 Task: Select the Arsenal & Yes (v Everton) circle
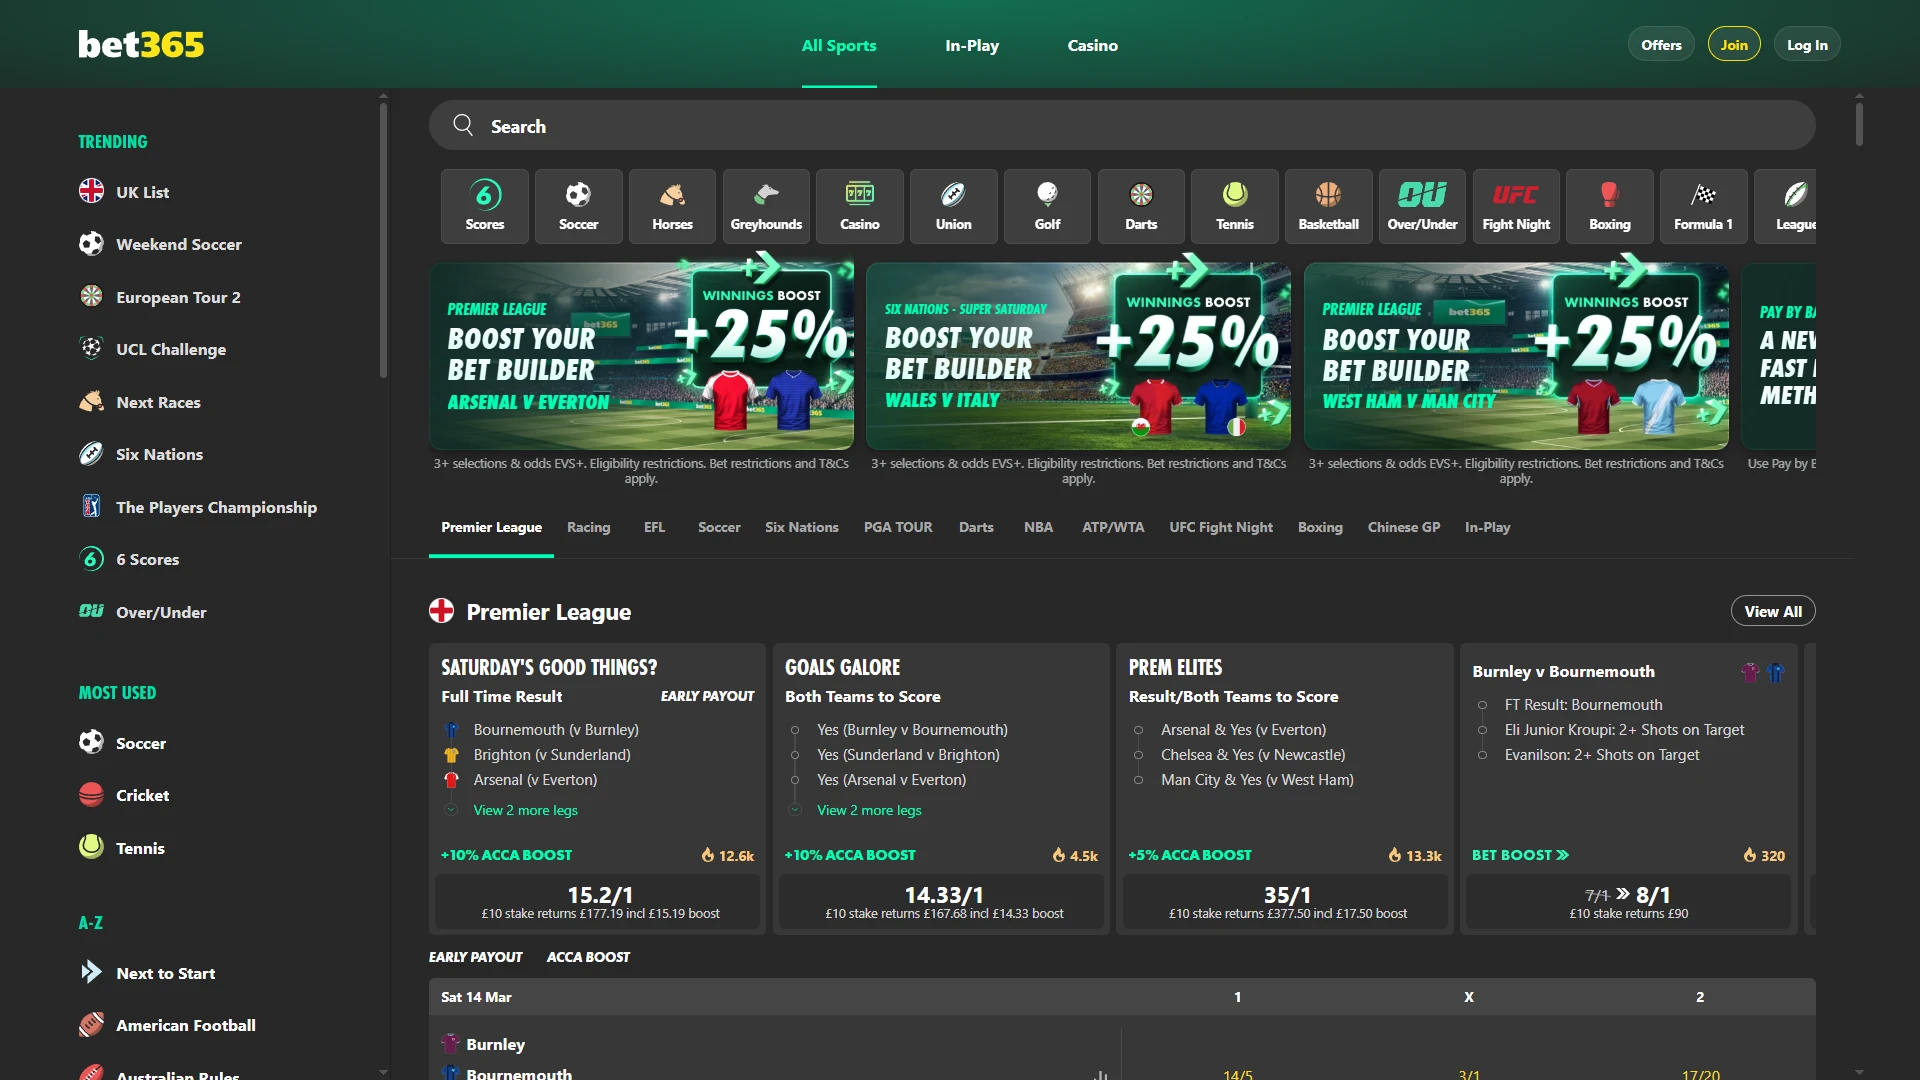click(1137, 730)
